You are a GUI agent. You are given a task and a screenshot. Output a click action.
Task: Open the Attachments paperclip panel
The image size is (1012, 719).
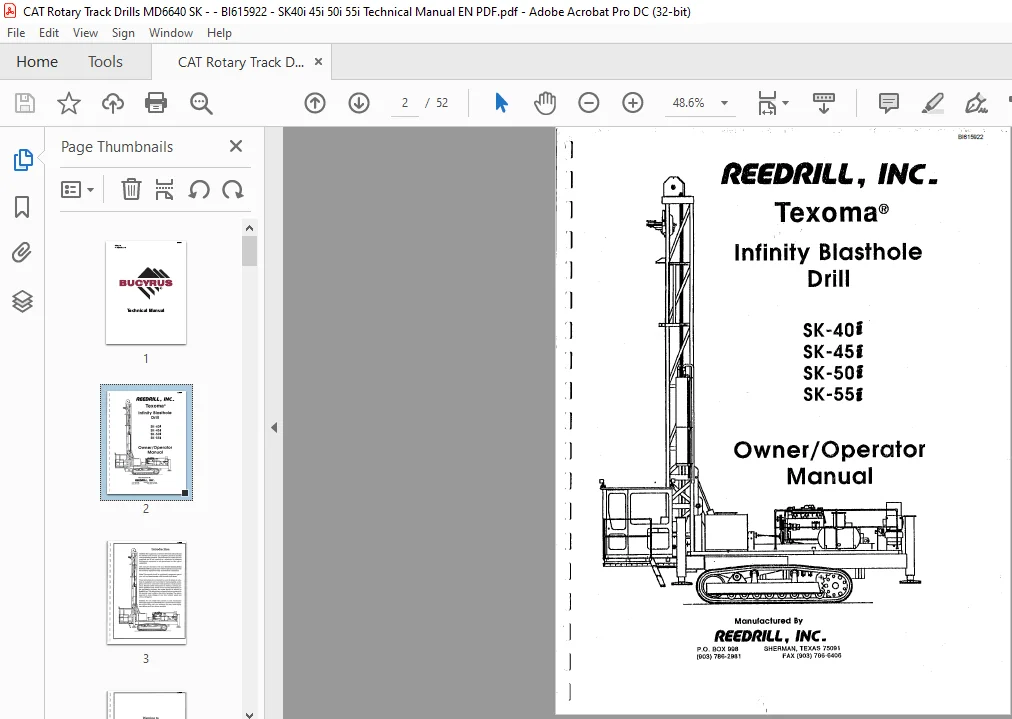pyautogui.click(x=22, y=252)
